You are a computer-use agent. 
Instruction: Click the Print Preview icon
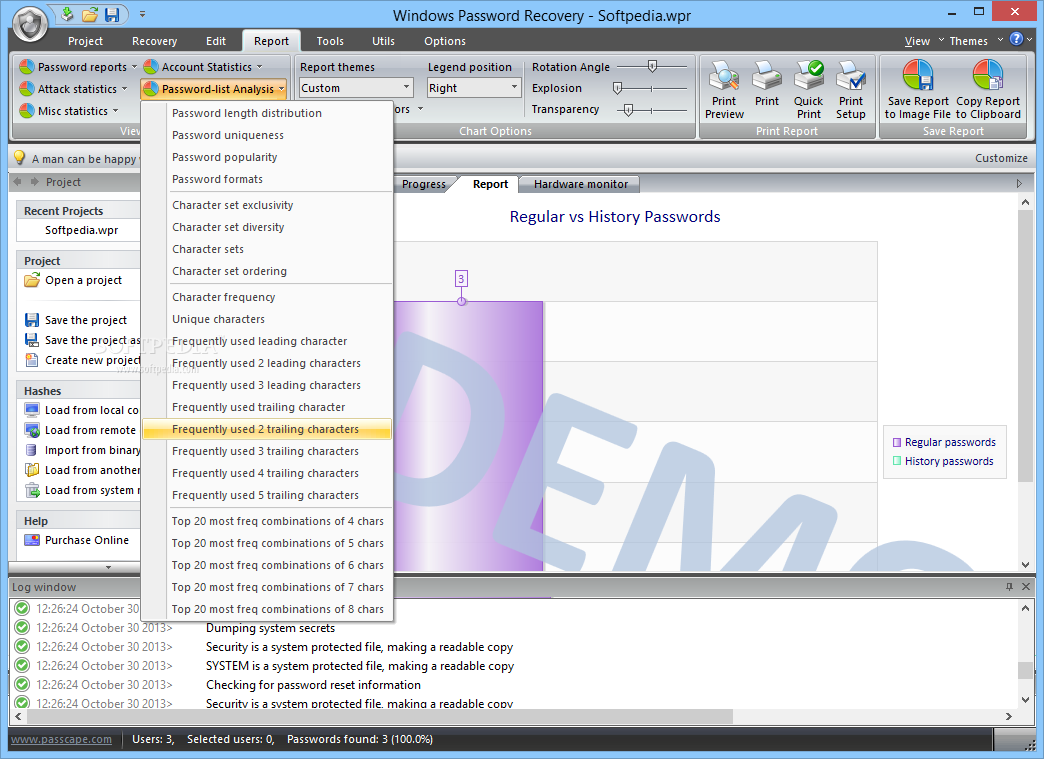pos(724,75)
